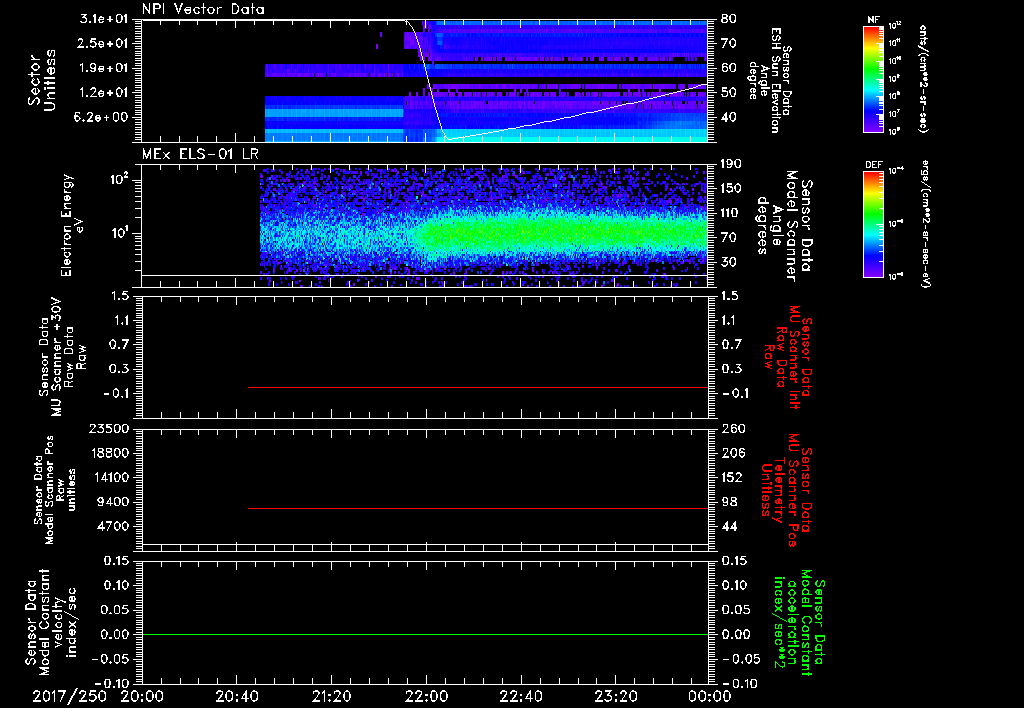1024x708 pixels.
Task: Click the red line in MU Scanner +30V panel
Action: 477,387
